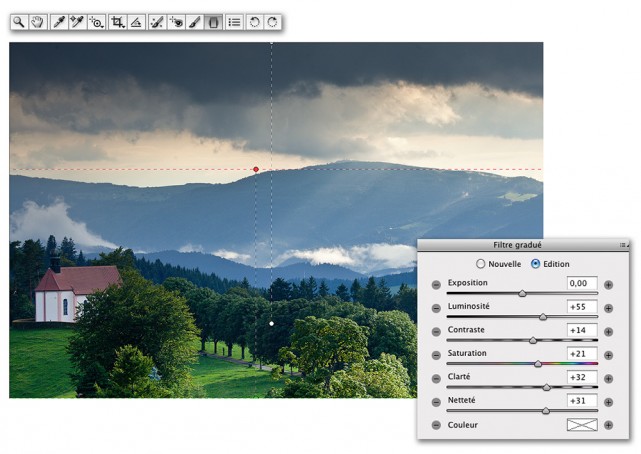Click the Netteté value field +31

(582, 401)
